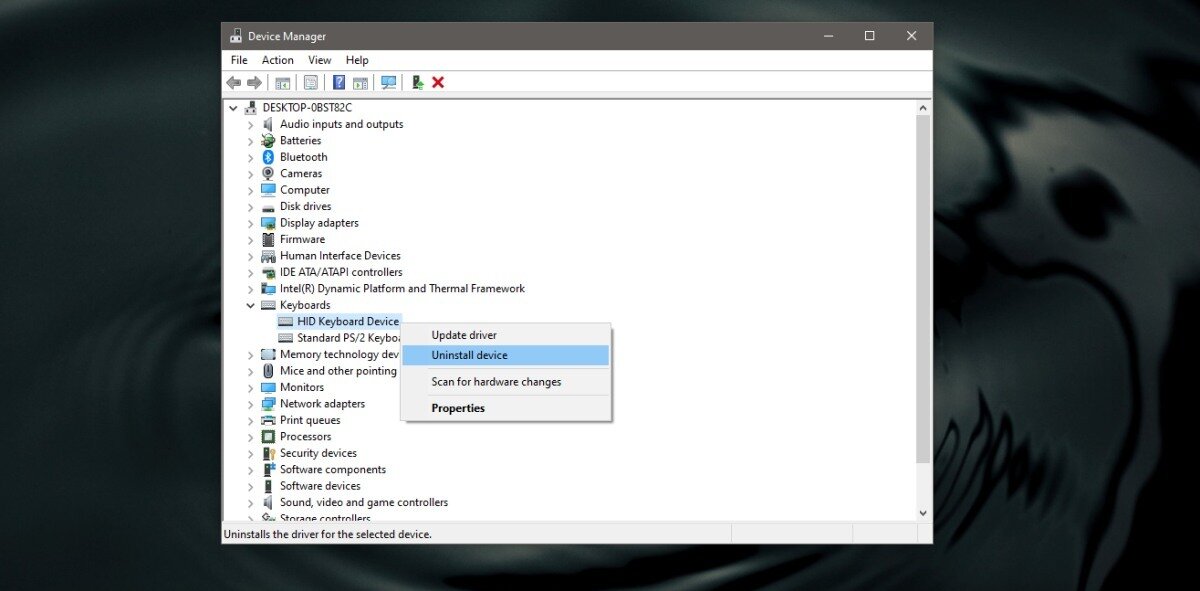Open the View menu in menu bar
The height and width of the screenshot is (591, 1200).
(320, 60)
